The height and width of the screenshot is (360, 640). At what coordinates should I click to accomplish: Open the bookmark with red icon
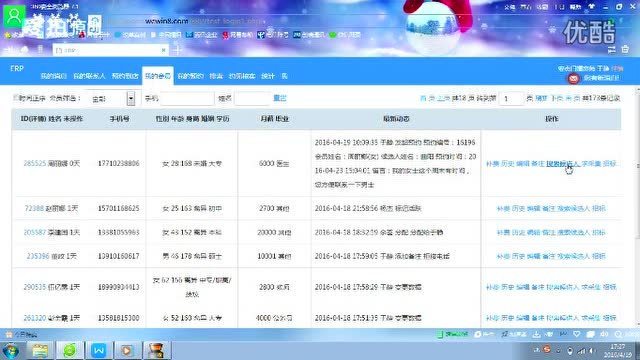pos(225,35)
